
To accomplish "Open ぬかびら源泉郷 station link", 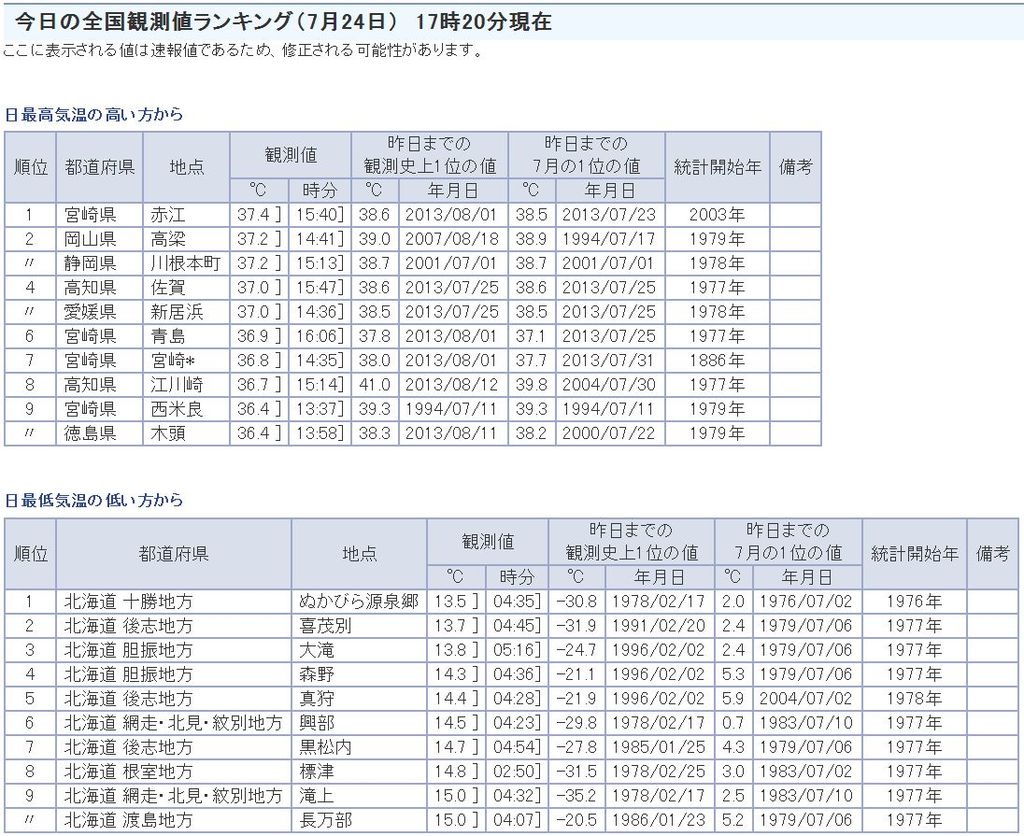I will point(359,602).
